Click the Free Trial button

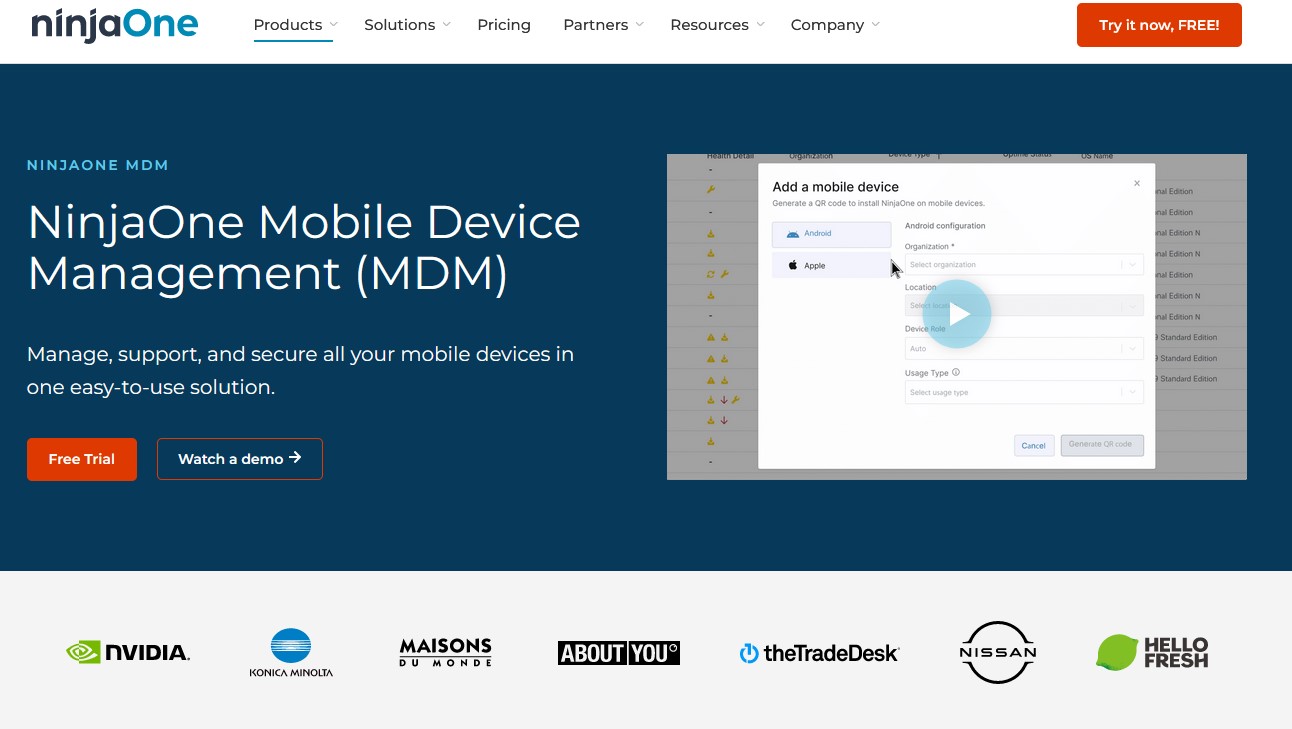pyautogui.click(x=81, y=459)
